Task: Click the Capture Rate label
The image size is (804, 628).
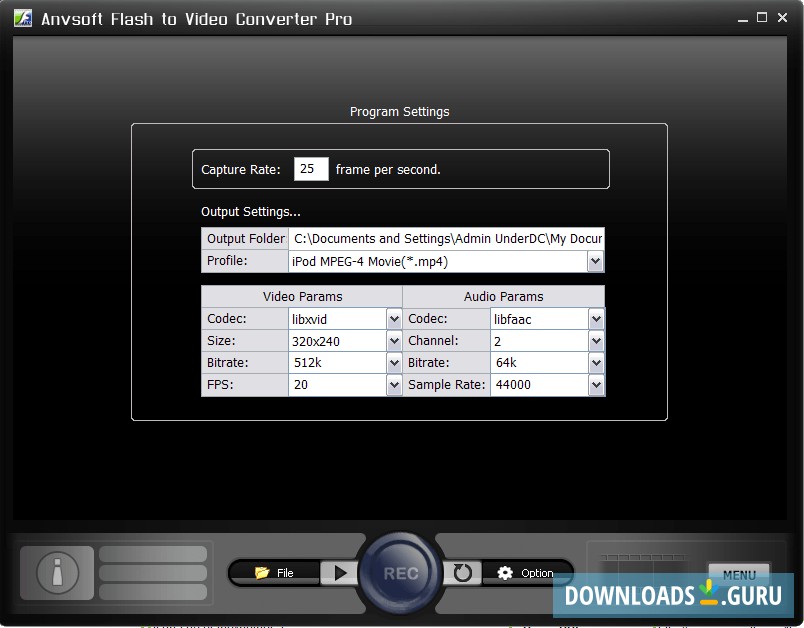Action: [240, 170]
